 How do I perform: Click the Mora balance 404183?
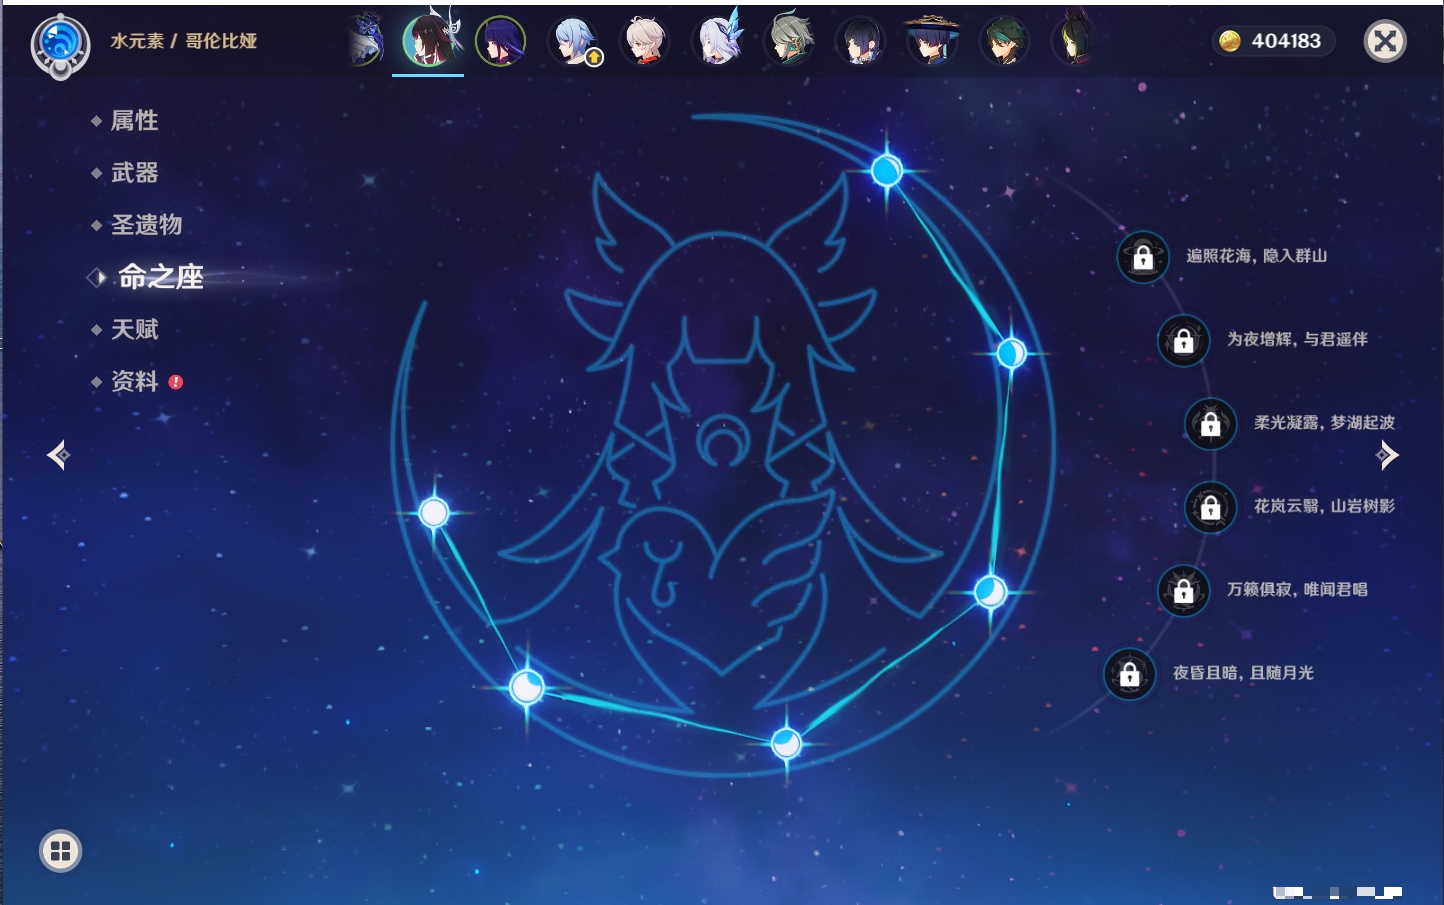coord(1286,41)
